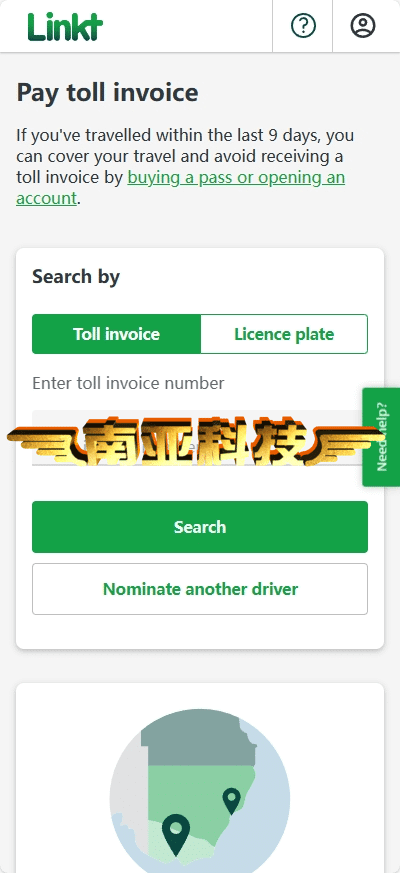Click the green Search button

pyautogui.click(x=200, y=527)
